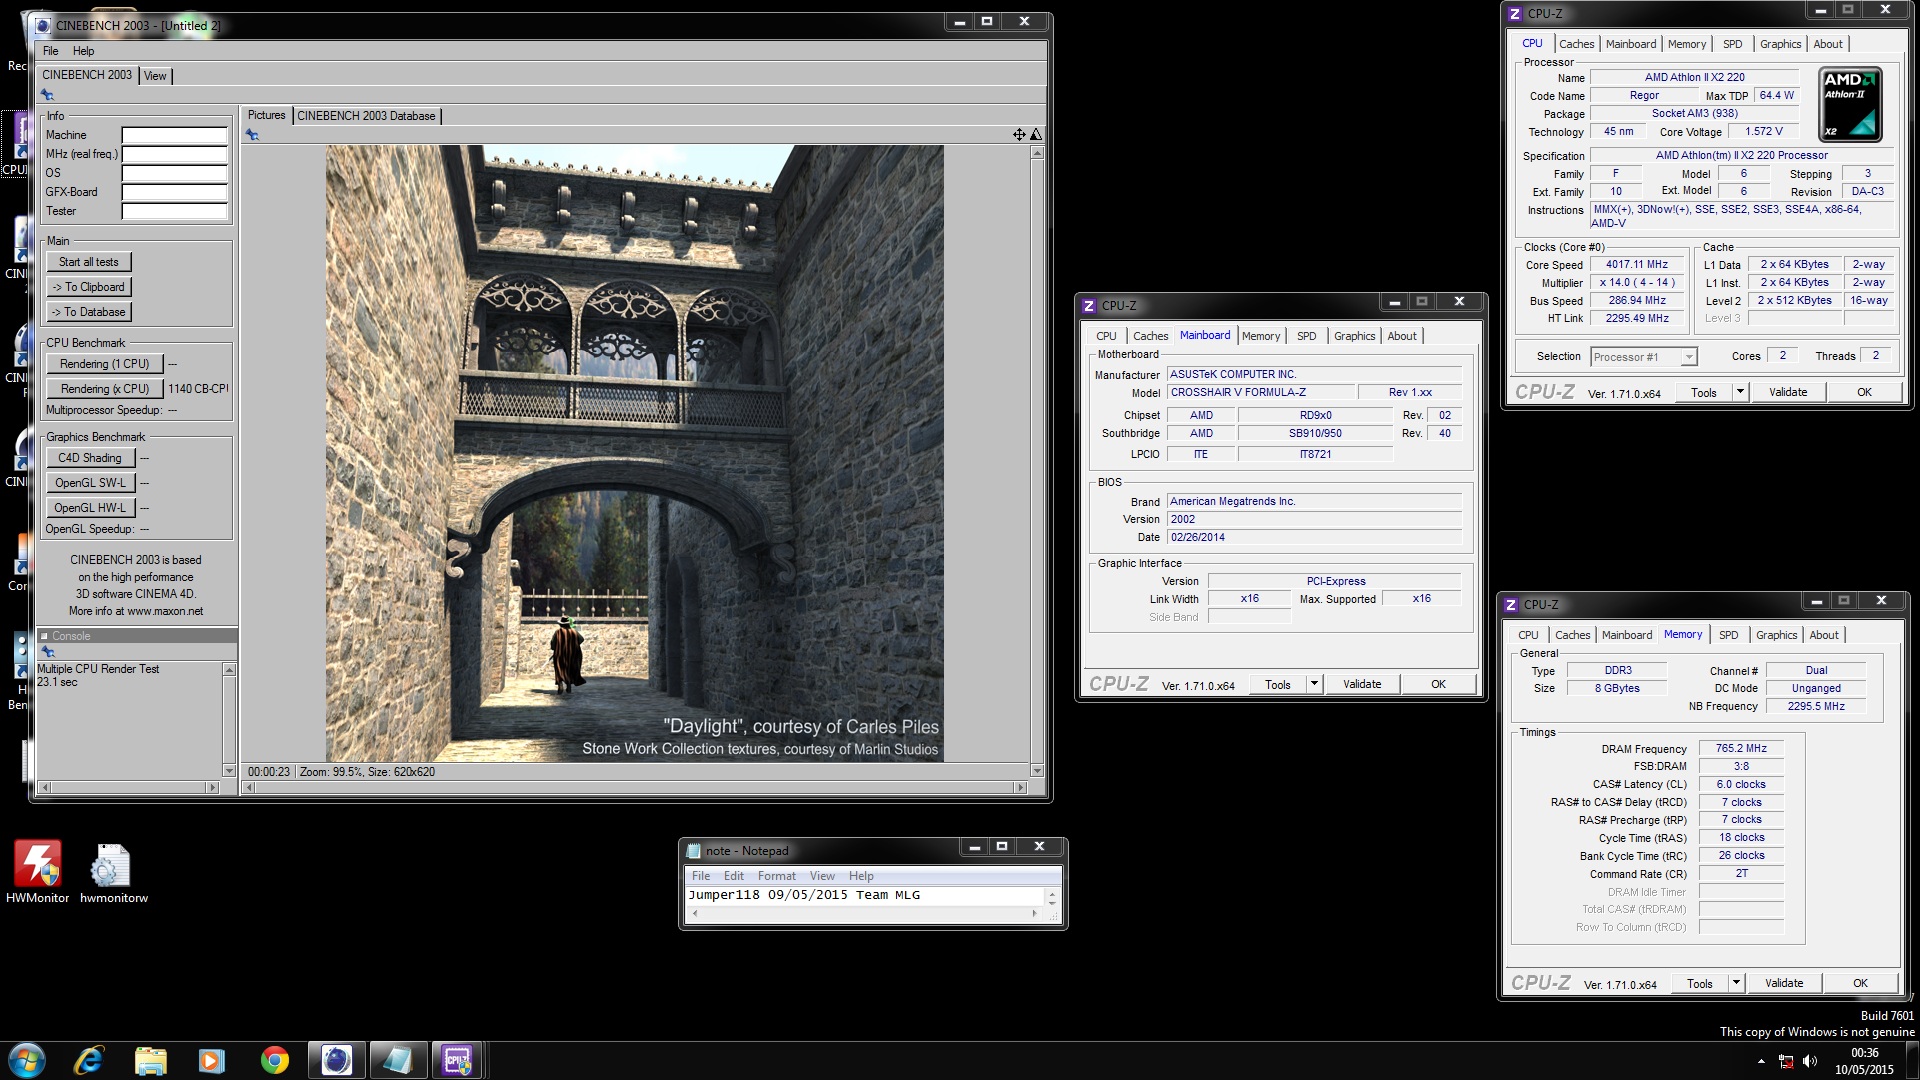Screen dimensions: 1920x1080
Task: Click the pin icon in the Console panel
Action: point(47,652)
